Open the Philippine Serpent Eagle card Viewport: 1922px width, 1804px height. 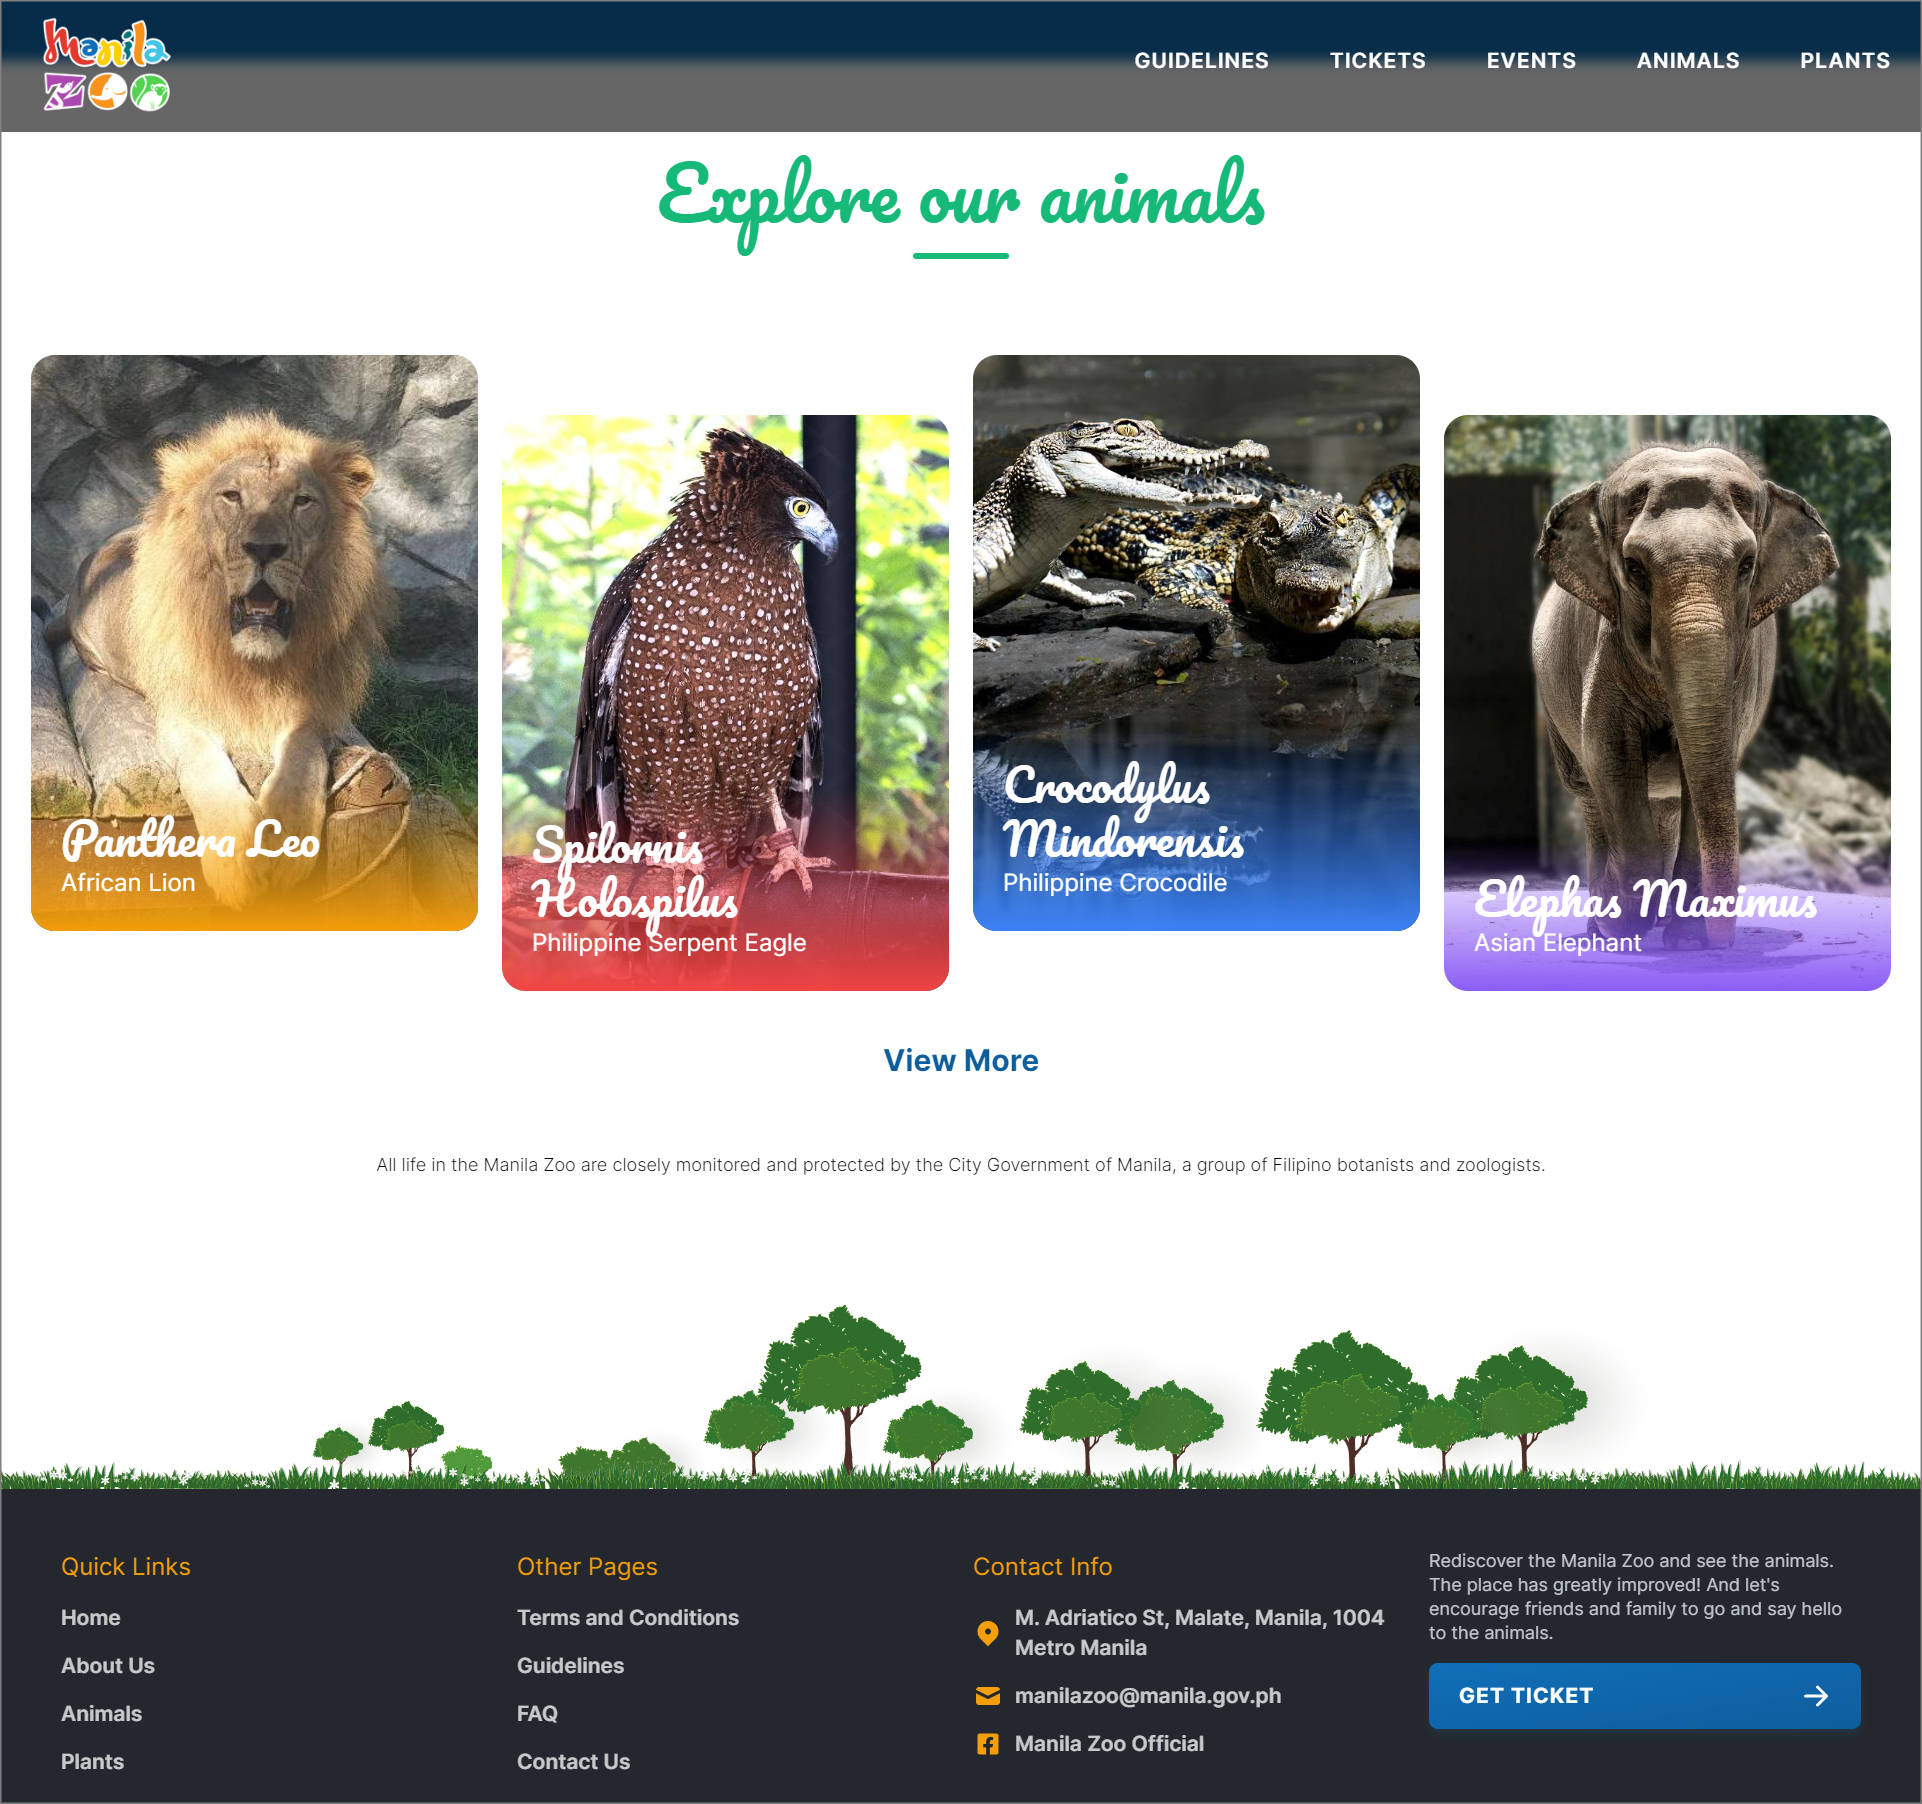725,702
